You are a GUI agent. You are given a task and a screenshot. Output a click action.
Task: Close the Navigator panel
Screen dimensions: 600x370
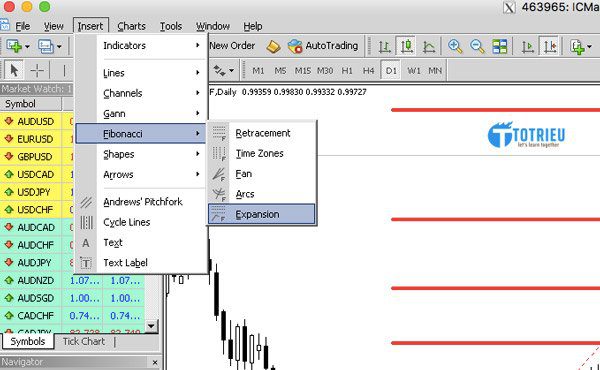pyautogui.click(x=155, y=362)
